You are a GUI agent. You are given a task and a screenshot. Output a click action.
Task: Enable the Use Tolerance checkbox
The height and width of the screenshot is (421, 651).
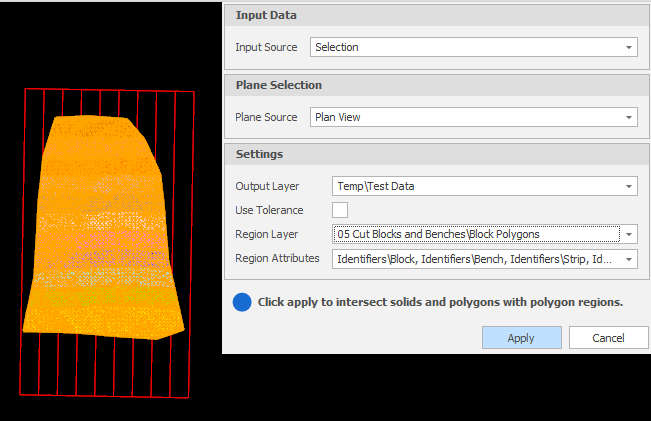click(x=340, y=210)
